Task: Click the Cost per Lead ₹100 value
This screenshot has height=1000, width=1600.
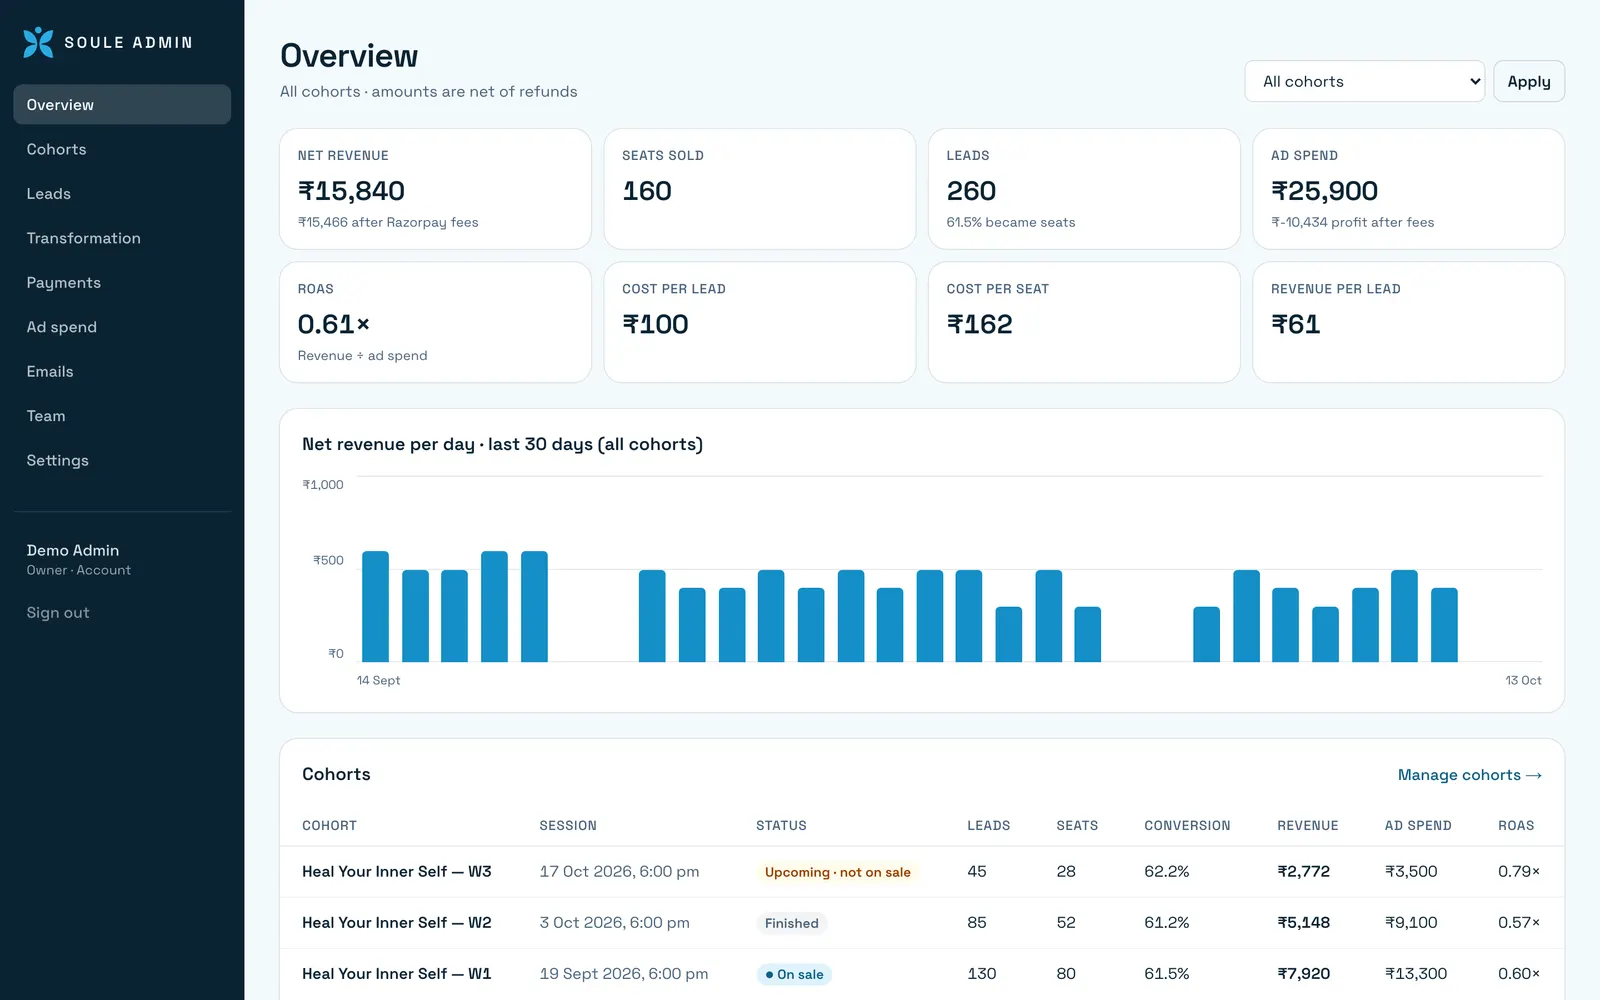Action: coord(655,324)
